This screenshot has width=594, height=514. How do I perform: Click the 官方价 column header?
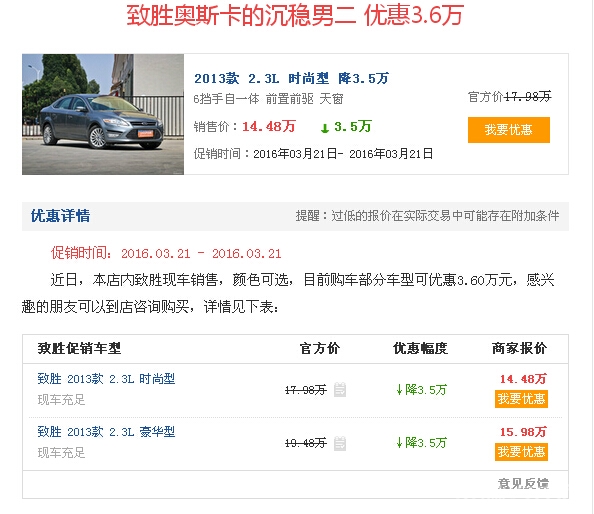(320, 348)
